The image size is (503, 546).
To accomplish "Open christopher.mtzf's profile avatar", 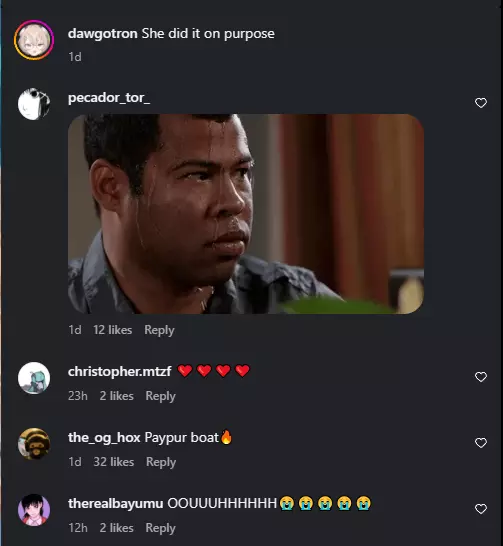I will pos(34,378).
